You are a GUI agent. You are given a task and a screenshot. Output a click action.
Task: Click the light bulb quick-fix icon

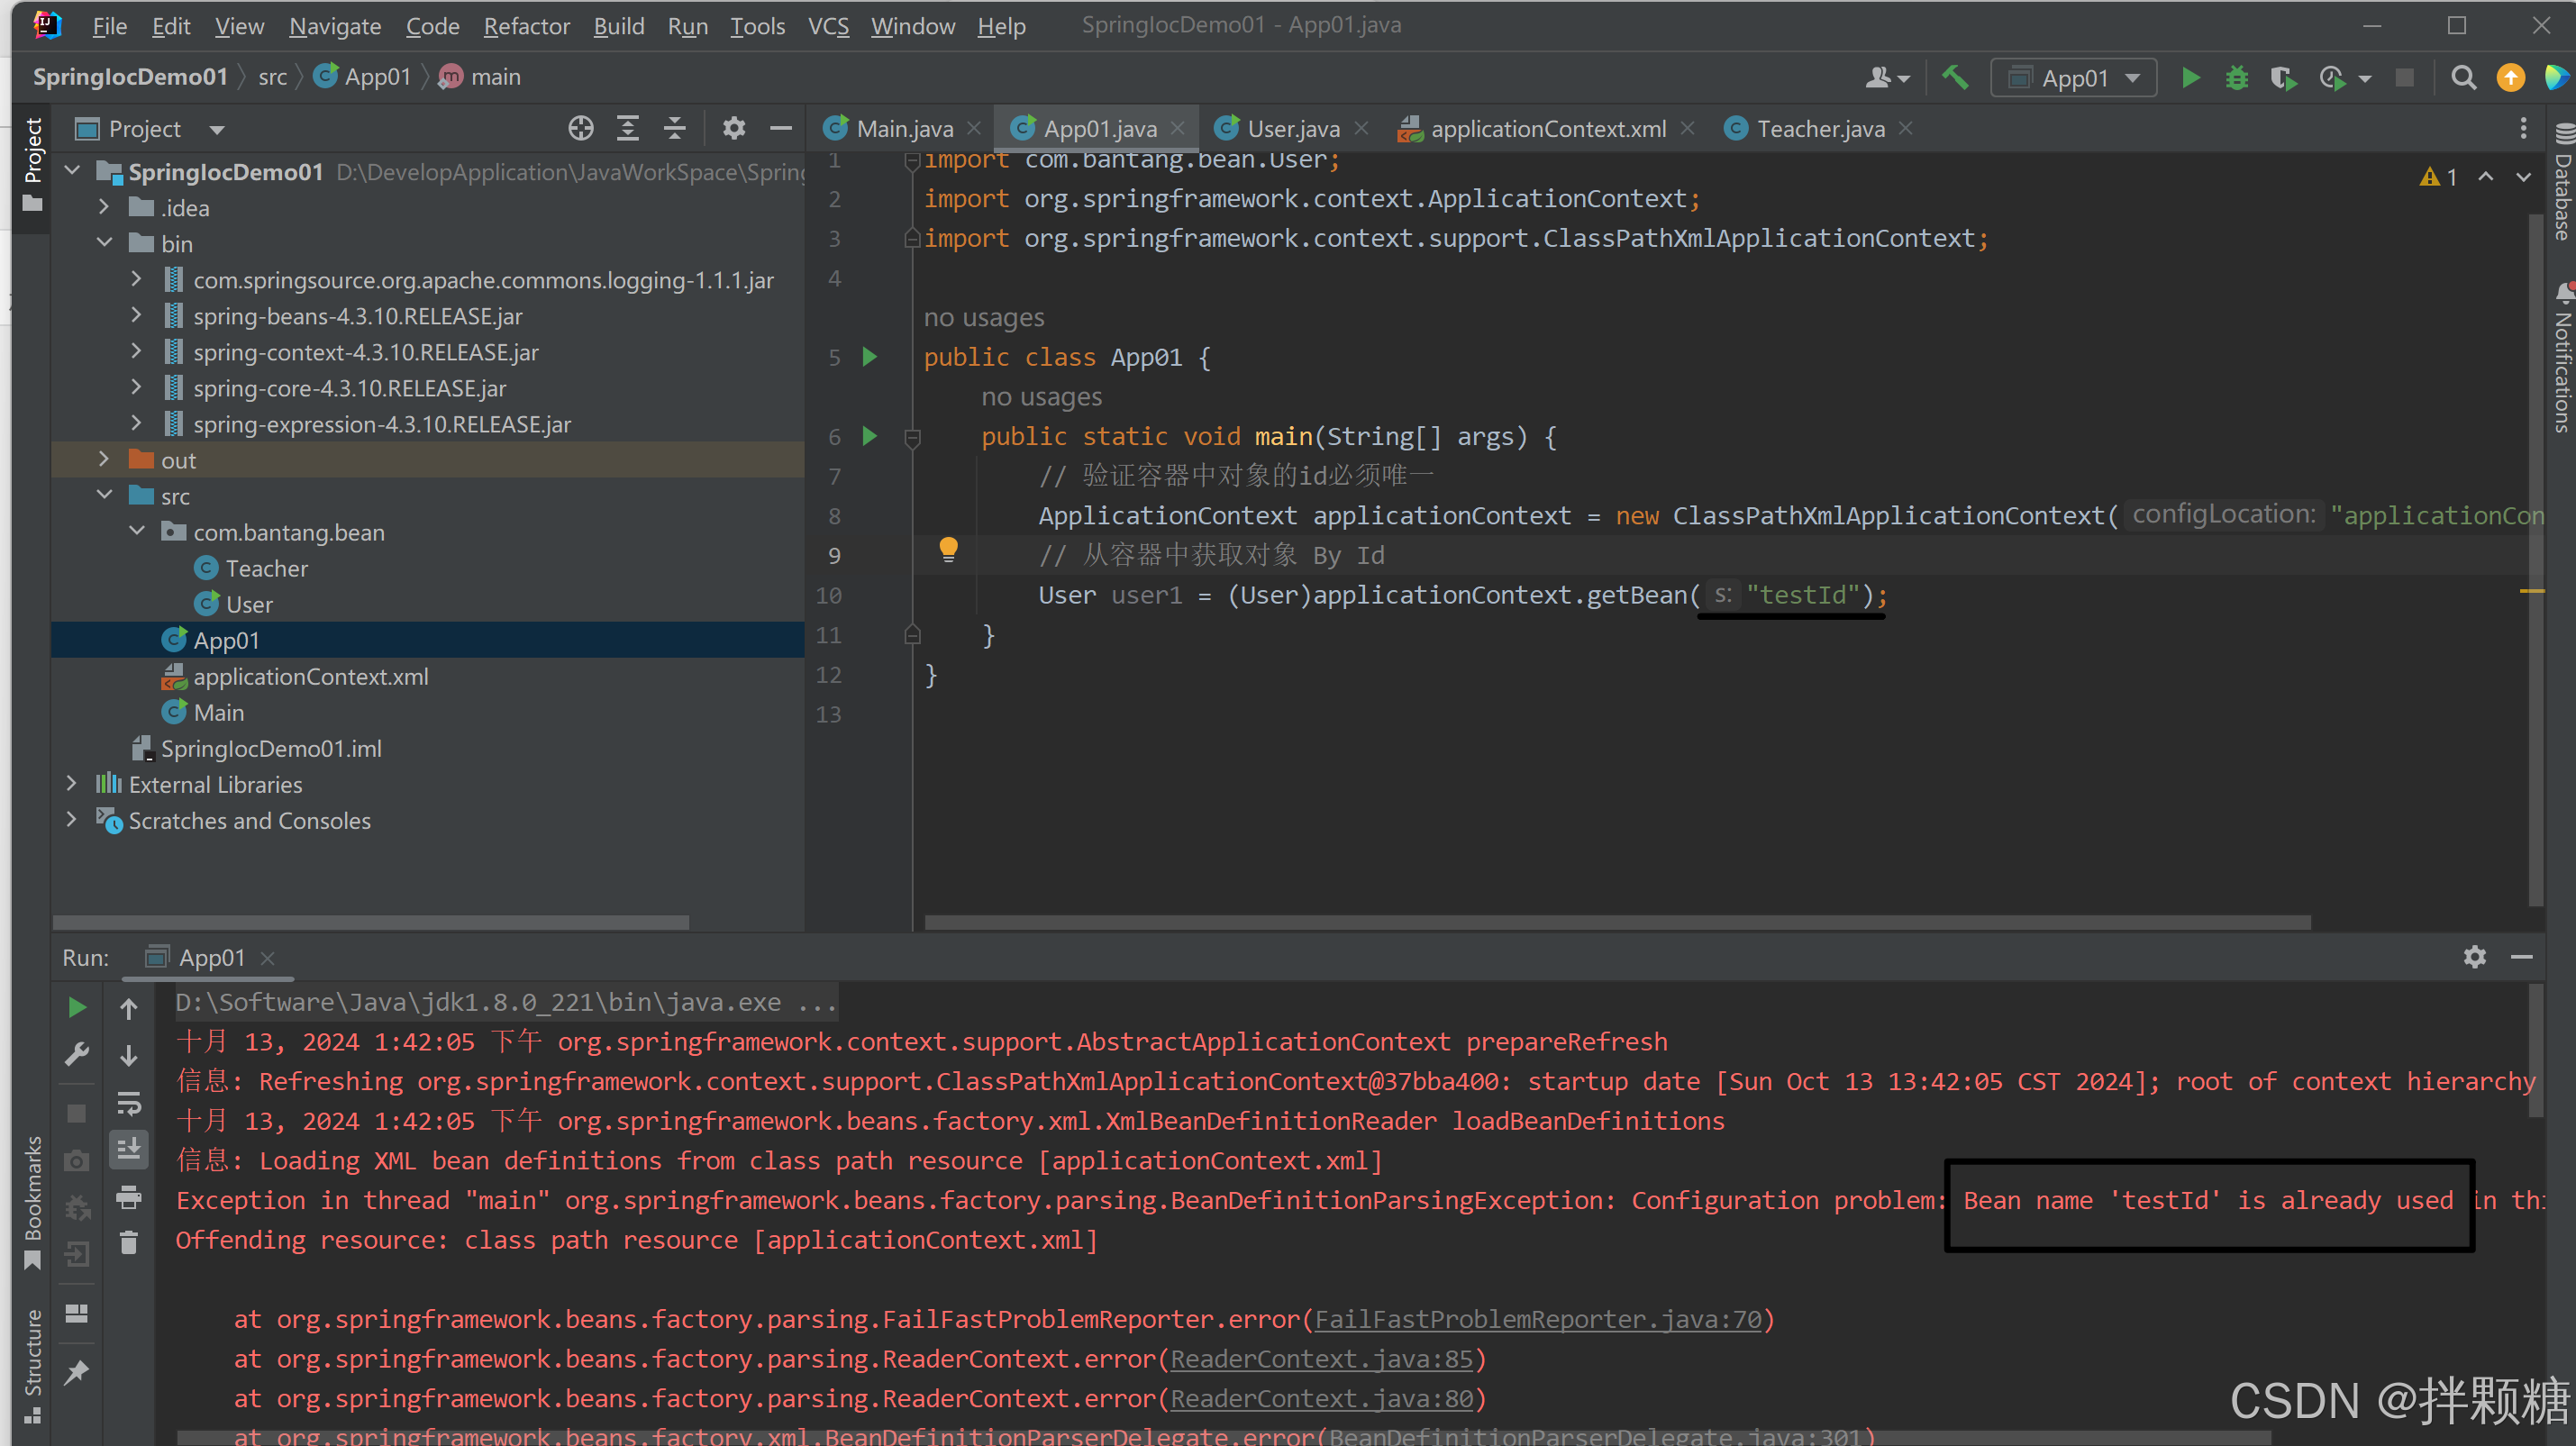pos(948,549)
